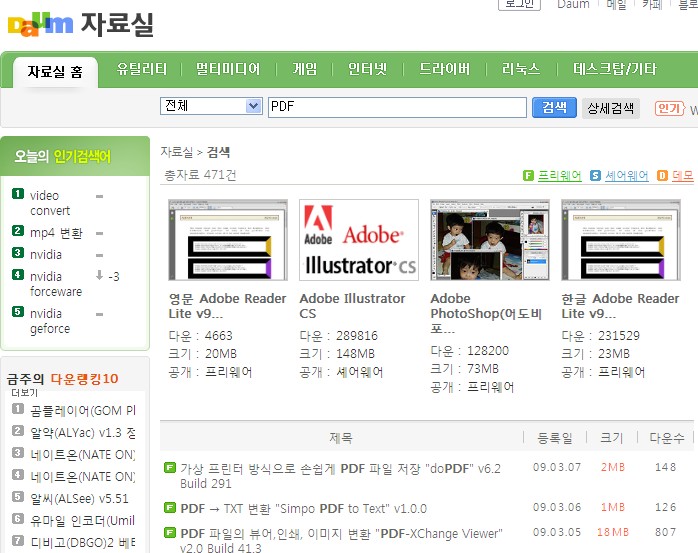
Task: Open Adobe Illustrator CS thumbnail image
Action: [359, 240]
